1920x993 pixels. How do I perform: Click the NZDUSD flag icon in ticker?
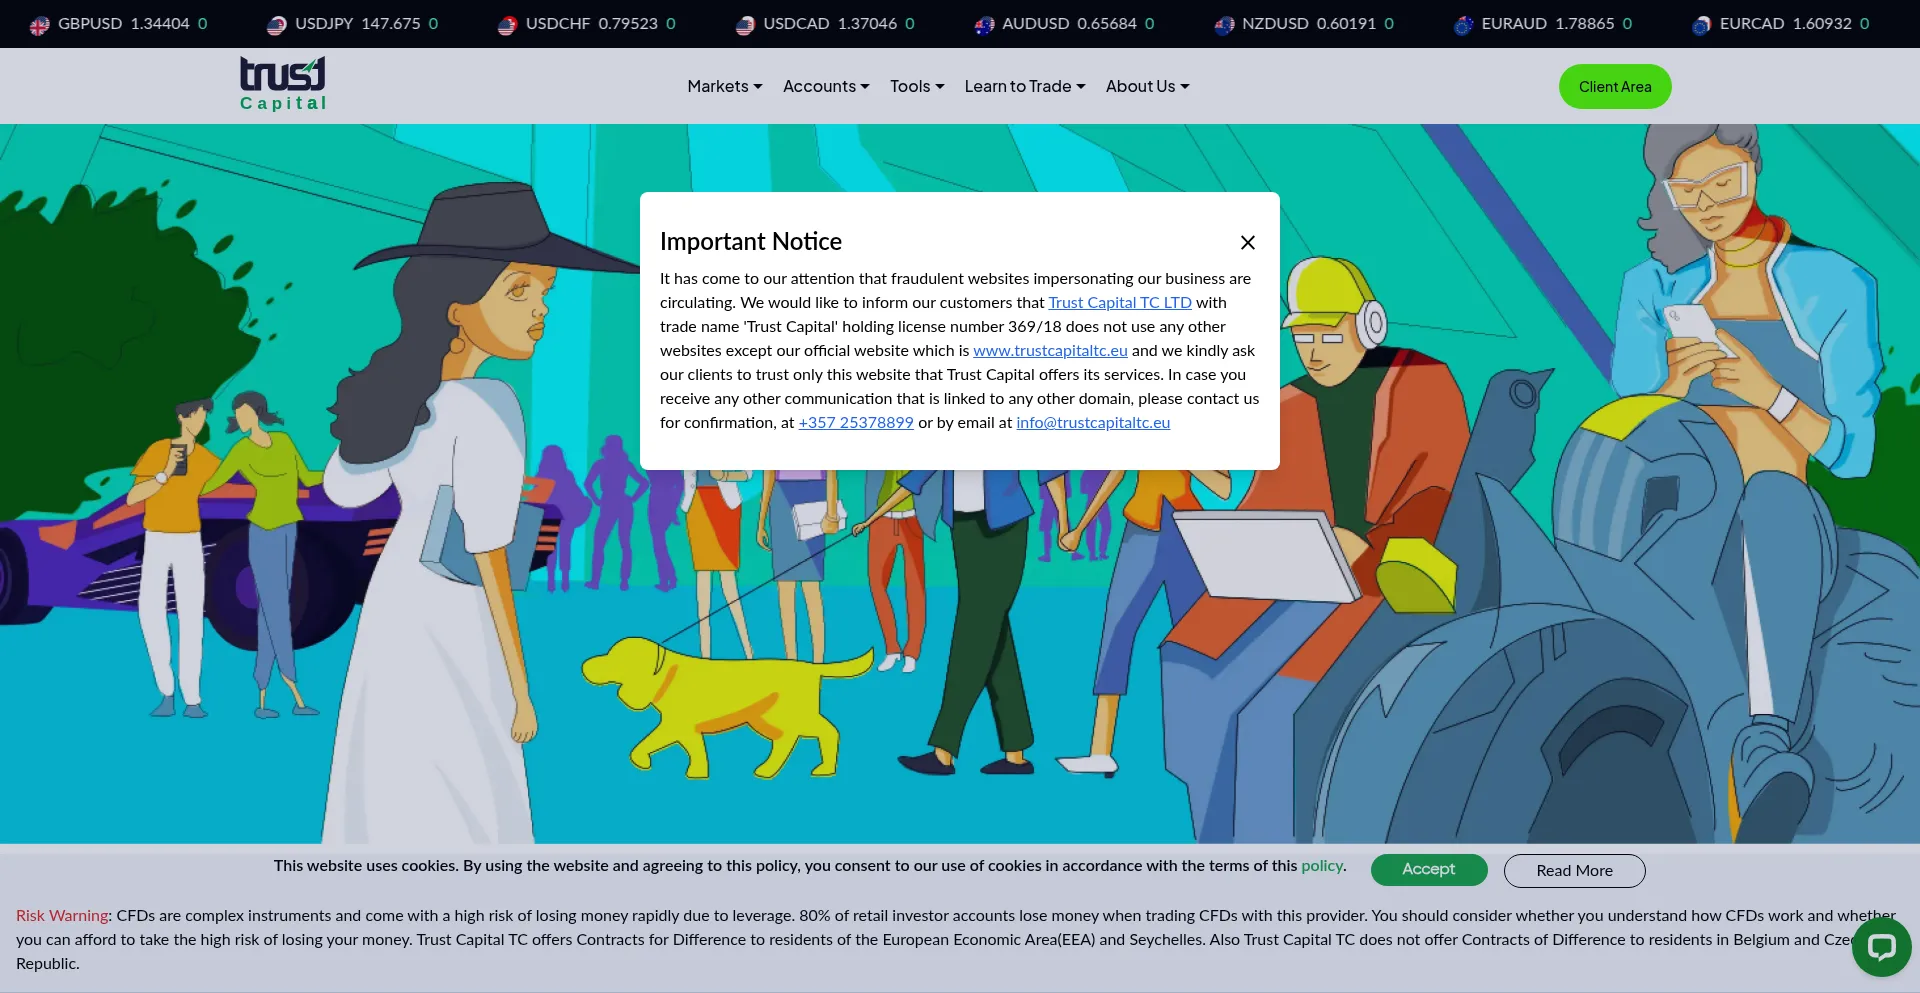[x=1224, y=25]
